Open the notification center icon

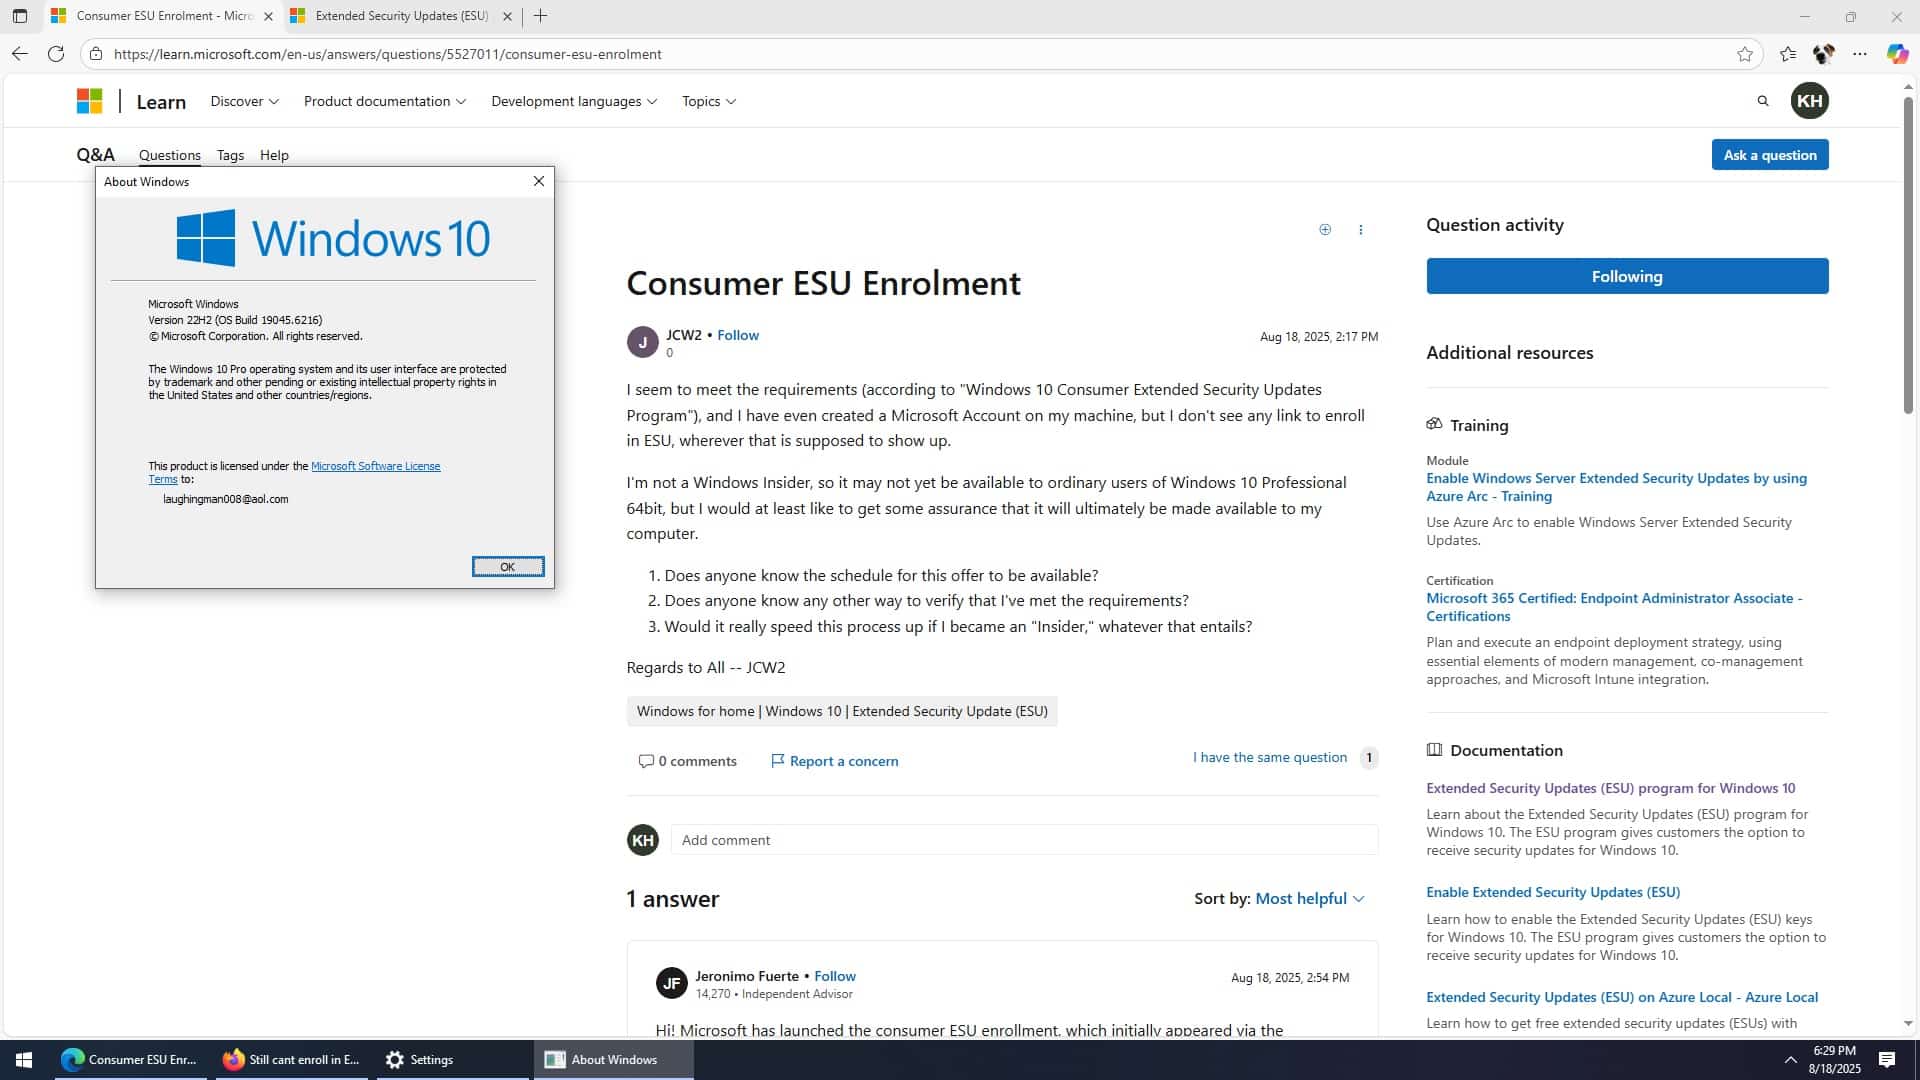[x=1887, y=1060]
